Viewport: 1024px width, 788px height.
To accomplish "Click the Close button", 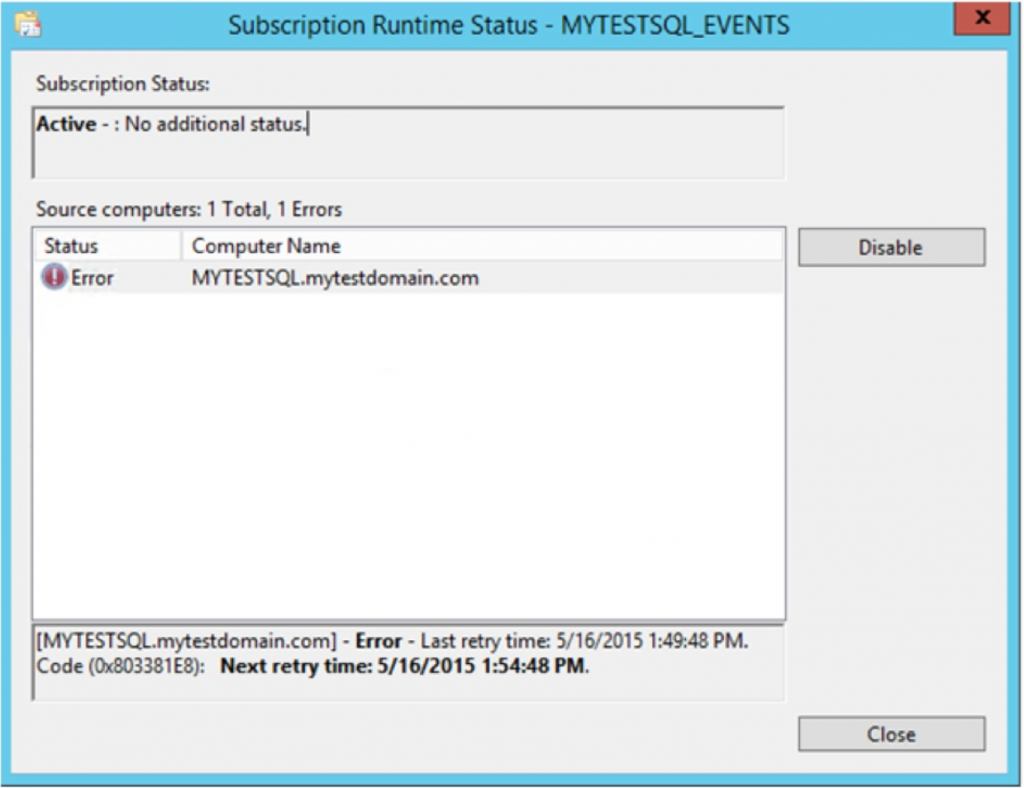I will click(x=891, y=733).
